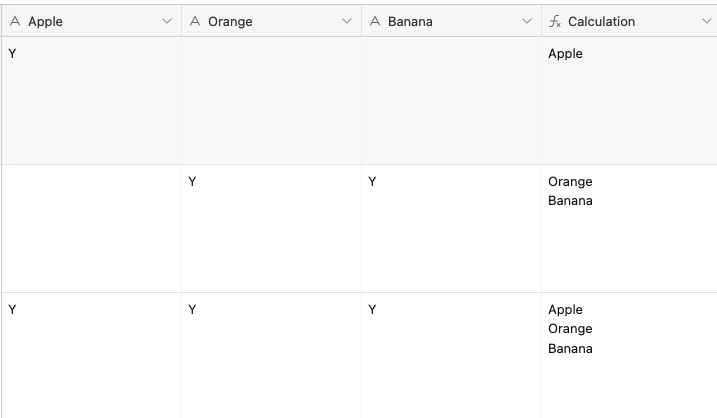Click the text field icon beside Apple
This screenshot has width=717, height=418.
coord(15,21)
